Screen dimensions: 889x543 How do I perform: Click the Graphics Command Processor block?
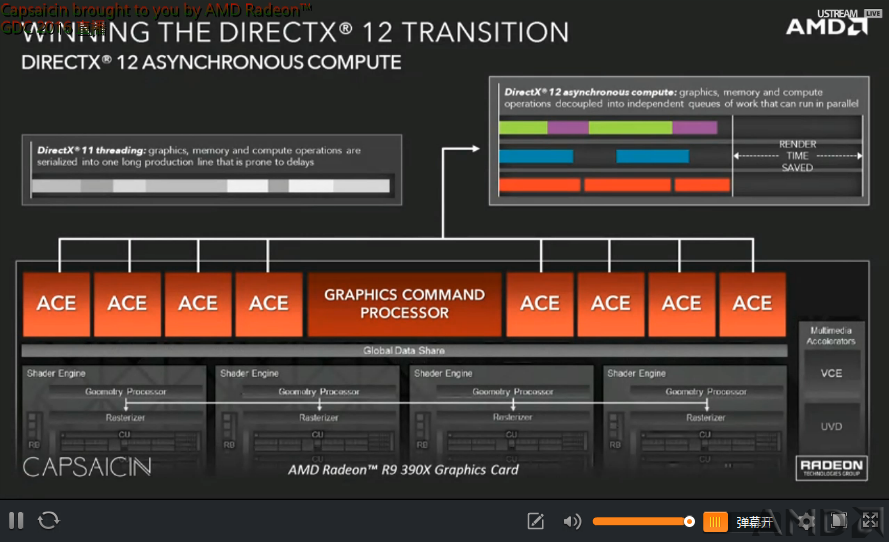404,304
